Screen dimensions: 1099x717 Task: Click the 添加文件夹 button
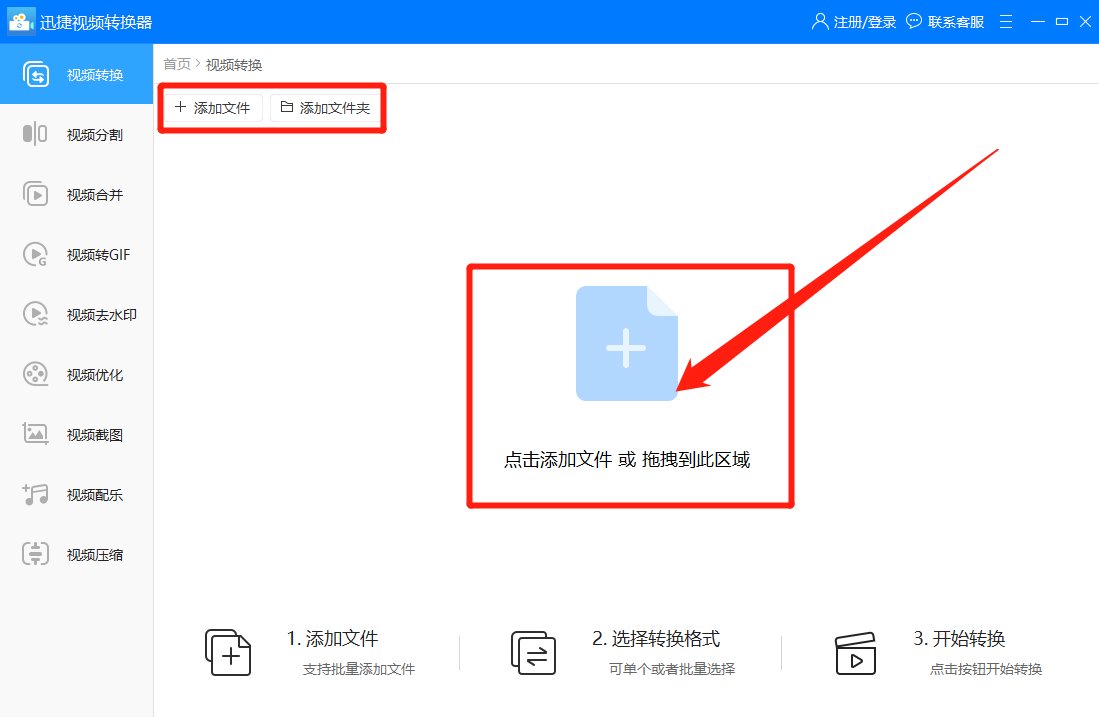coord(327,107)
